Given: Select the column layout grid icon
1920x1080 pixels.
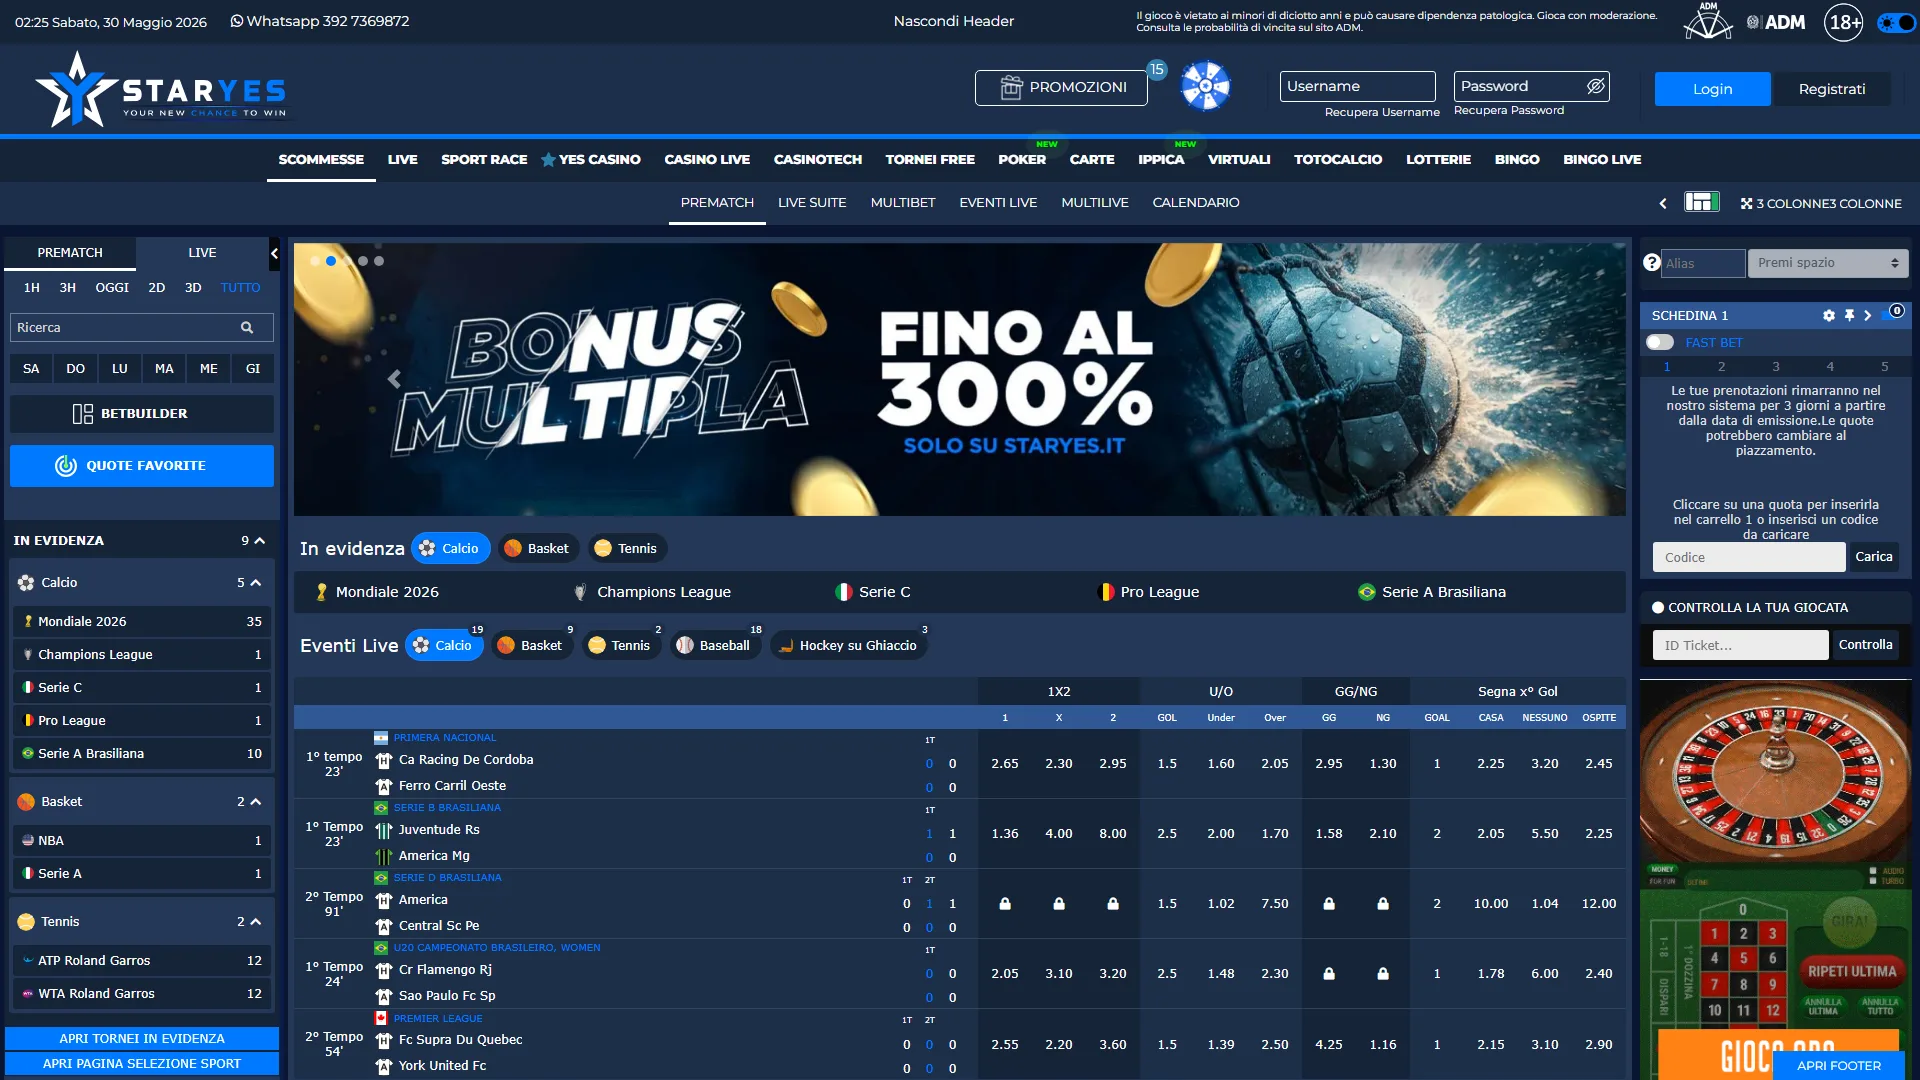Looking at the screenshot, I should (x=1701, y=202).
